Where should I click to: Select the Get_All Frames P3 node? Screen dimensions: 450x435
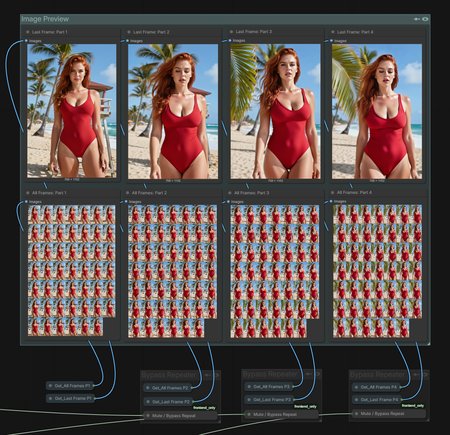(269, 387)
